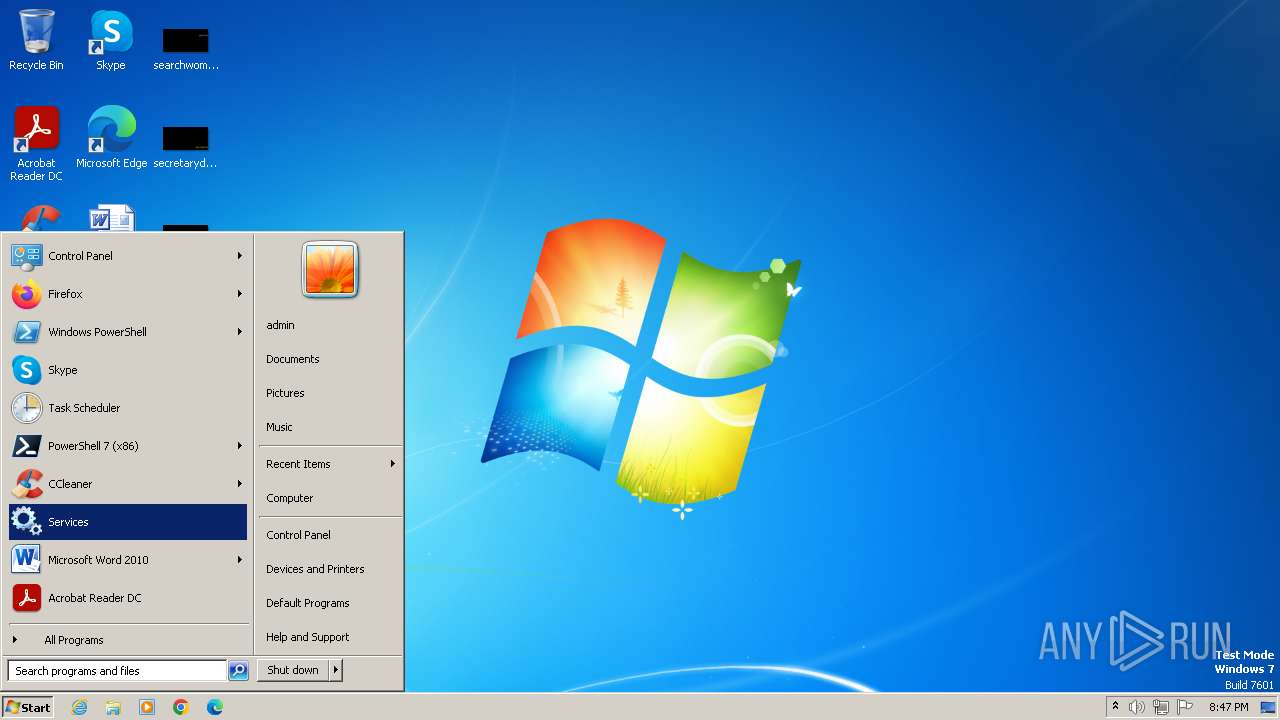This screenshot has width=1280, height=720.
Task: Open Help and Support
Action: [x=330, y=637]
